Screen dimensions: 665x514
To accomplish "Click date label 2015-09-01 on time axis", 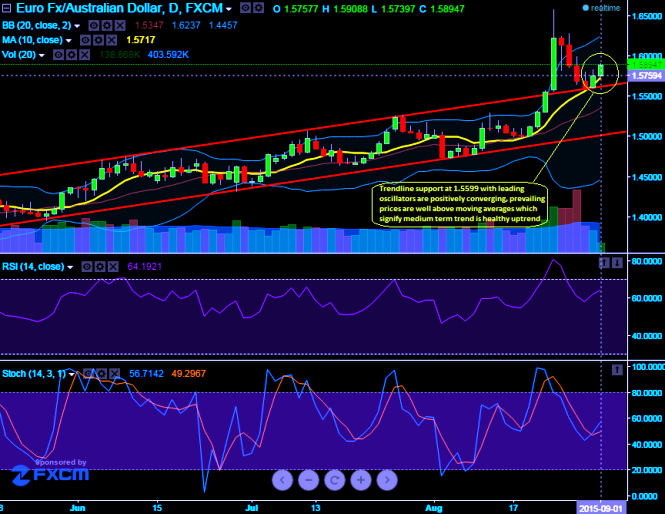I will click(x=601, y=508).
